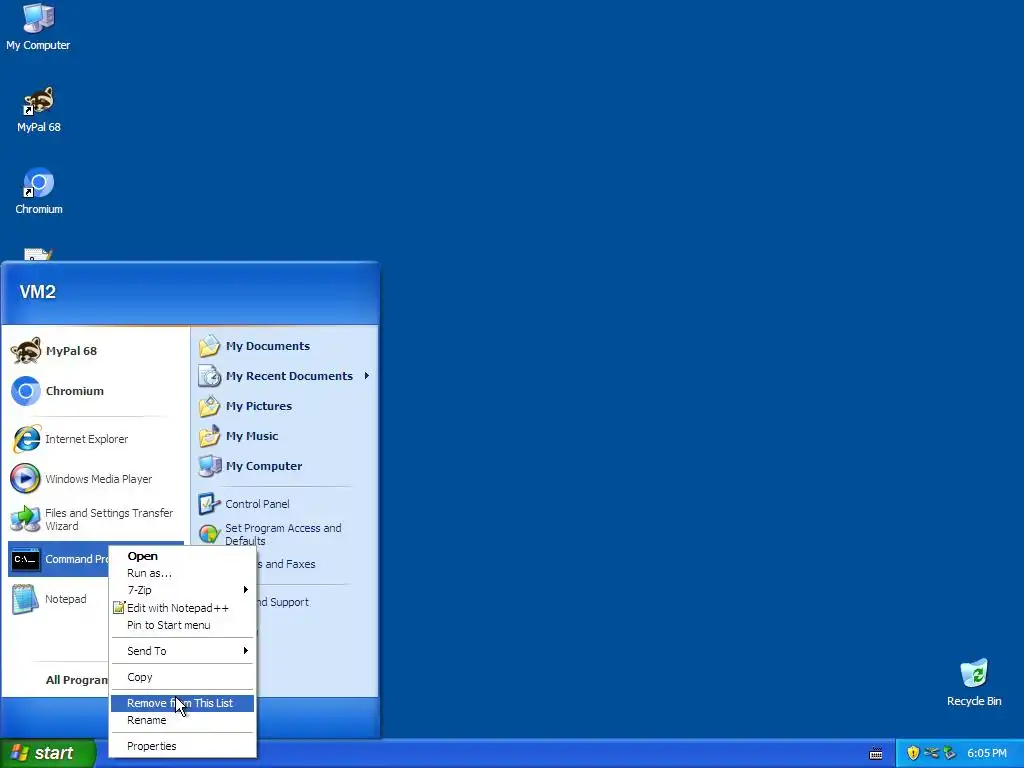Screen dimensions: 1024x768
Task: Open the My Computer desktop icon
Action: pos(38,26)
